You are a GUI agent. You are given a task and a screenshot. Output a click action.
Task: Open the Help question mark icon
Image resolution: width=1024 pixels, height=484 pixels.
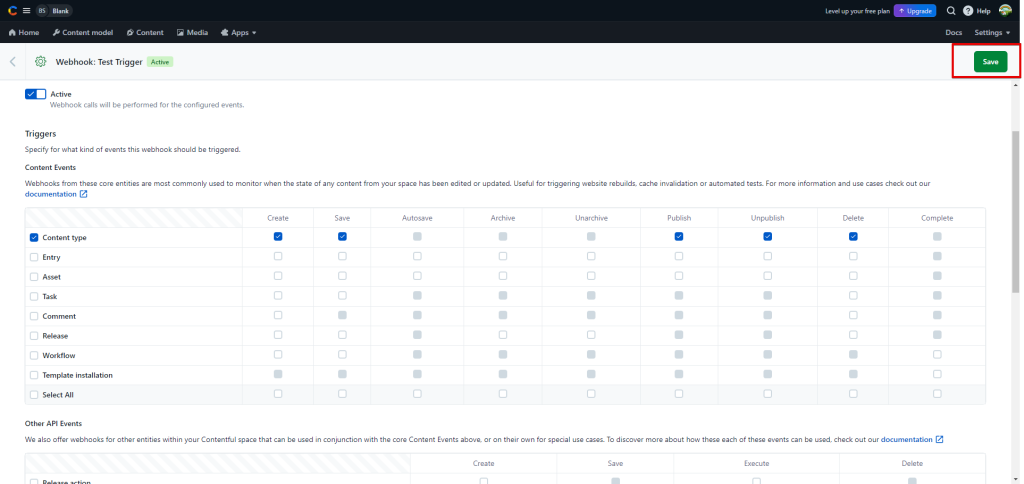967,10
